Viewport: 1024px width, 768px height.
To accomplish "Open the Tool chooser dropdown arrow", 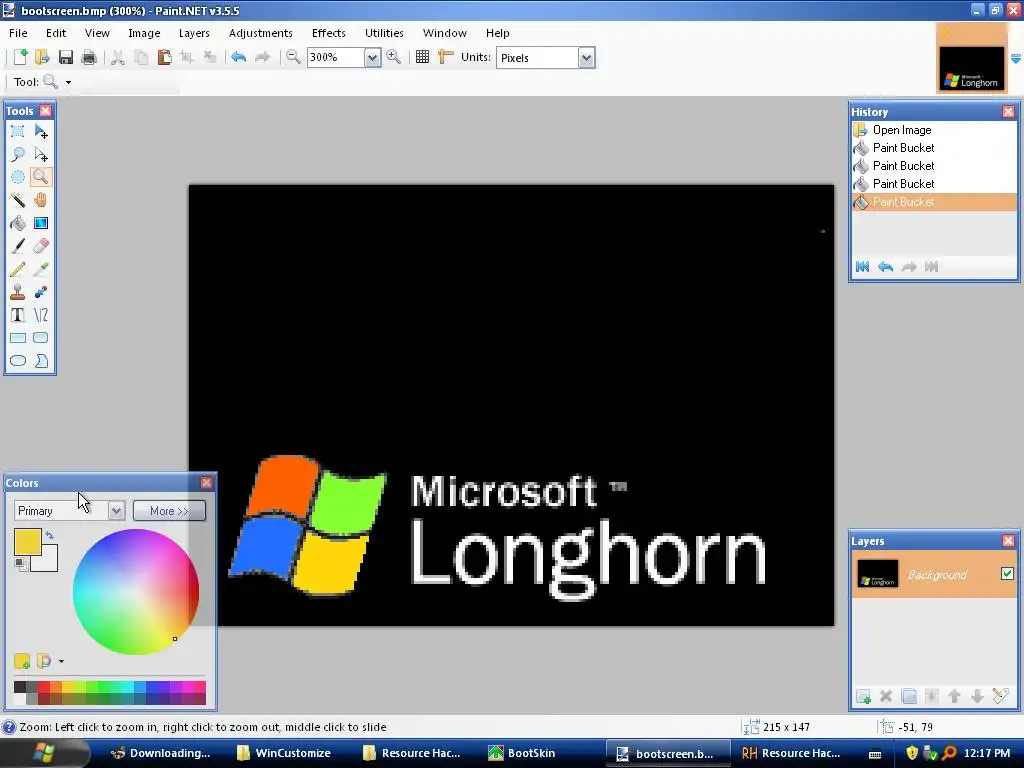I will [68, 82].
